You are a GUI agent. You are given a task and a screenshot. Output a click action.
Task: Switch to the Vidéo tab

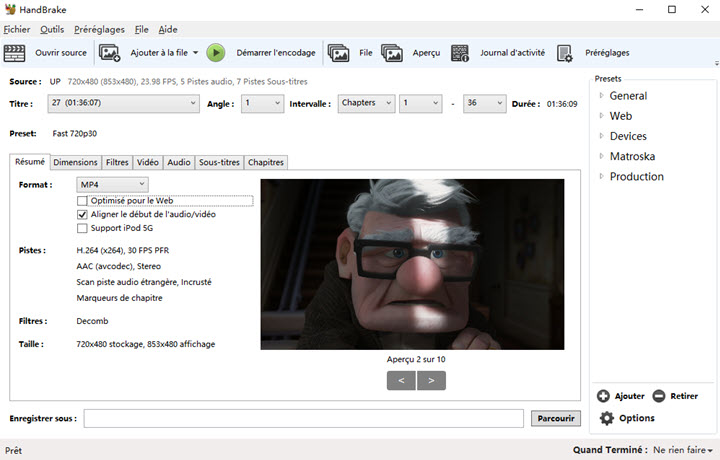(148, 163)
